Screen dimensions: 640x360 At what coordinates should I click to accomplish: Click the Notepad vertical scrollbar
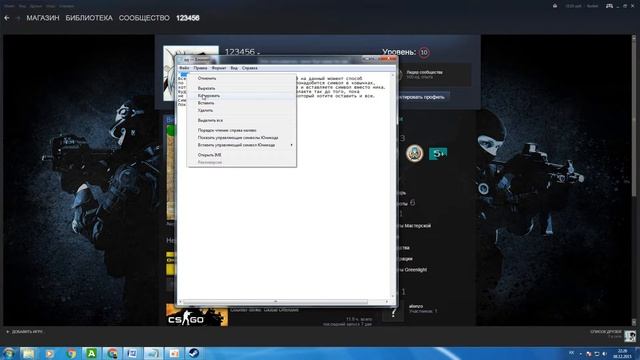[x=393, y=185]
